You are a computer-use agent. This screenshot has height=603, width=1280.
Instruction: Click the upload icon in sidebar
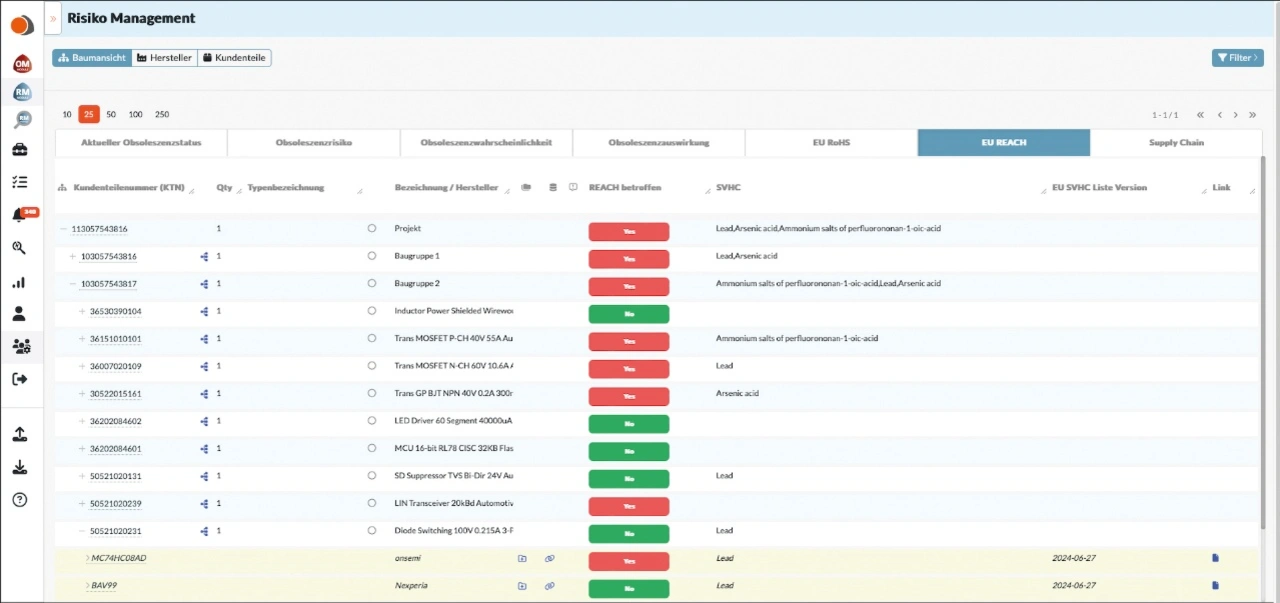click(20, 435)
